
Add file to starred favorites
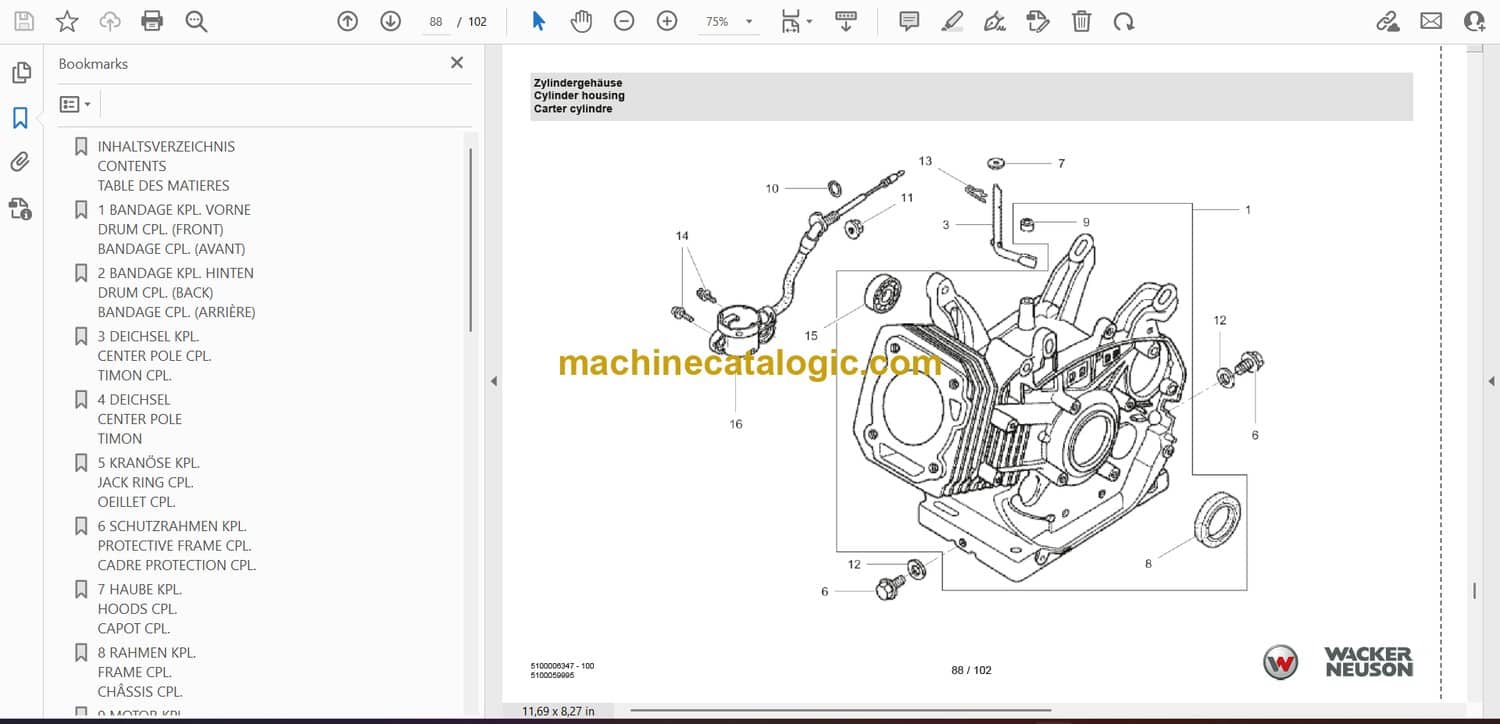pos(67,21)
